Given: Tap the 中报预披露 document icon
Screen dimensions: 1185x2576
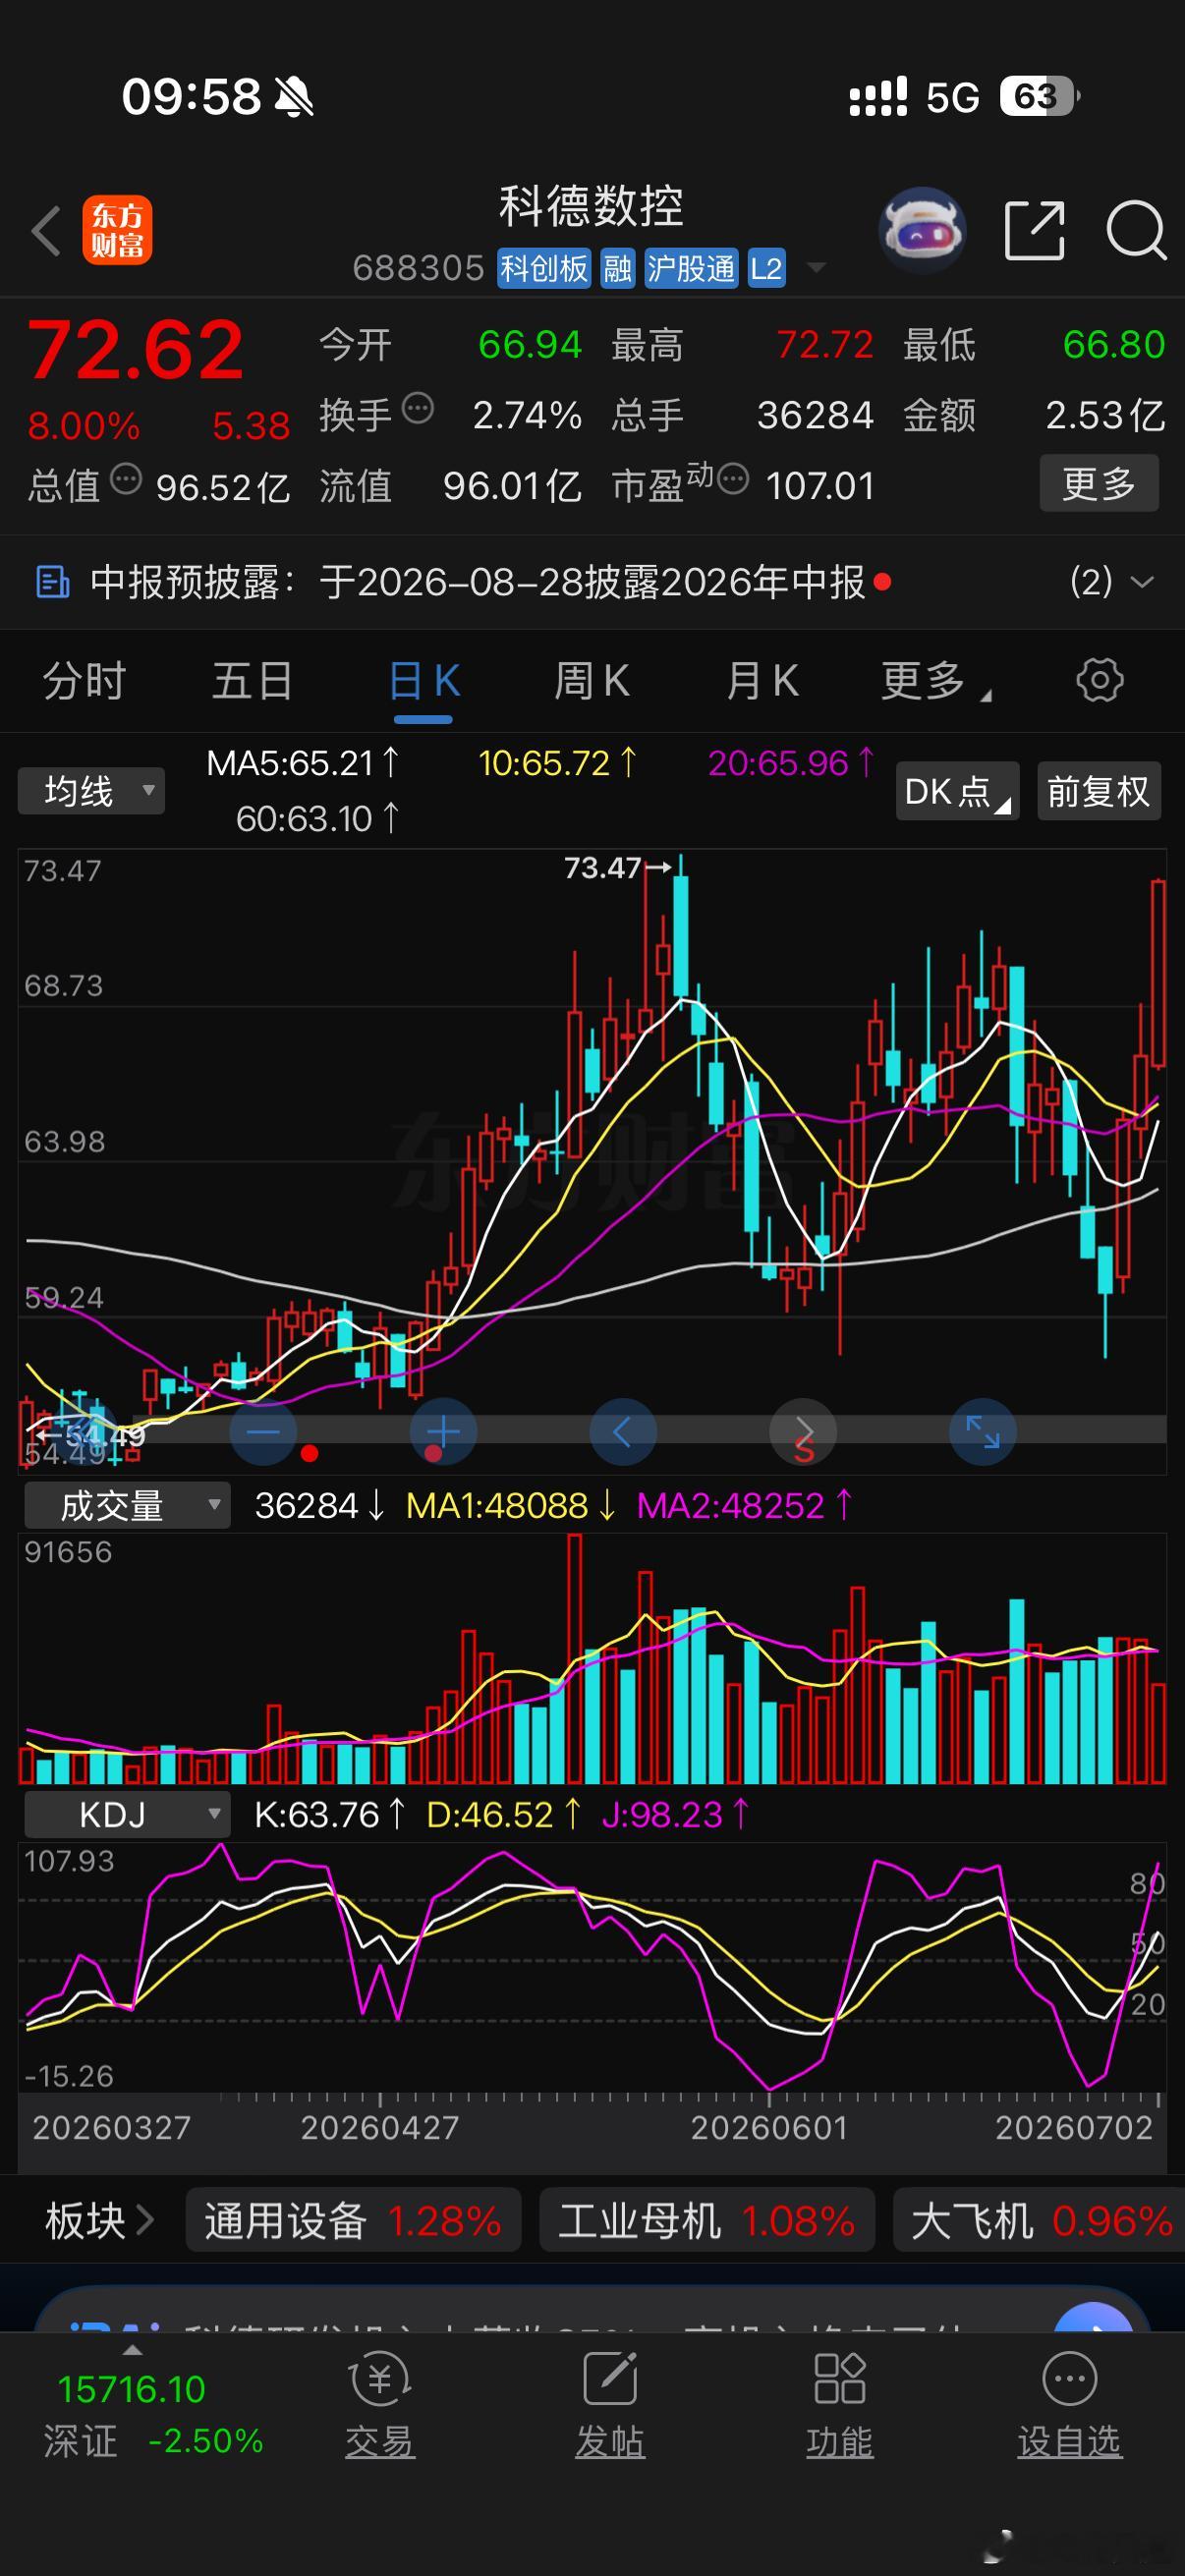Looking at the screenshot, I should tap(52, 582).
